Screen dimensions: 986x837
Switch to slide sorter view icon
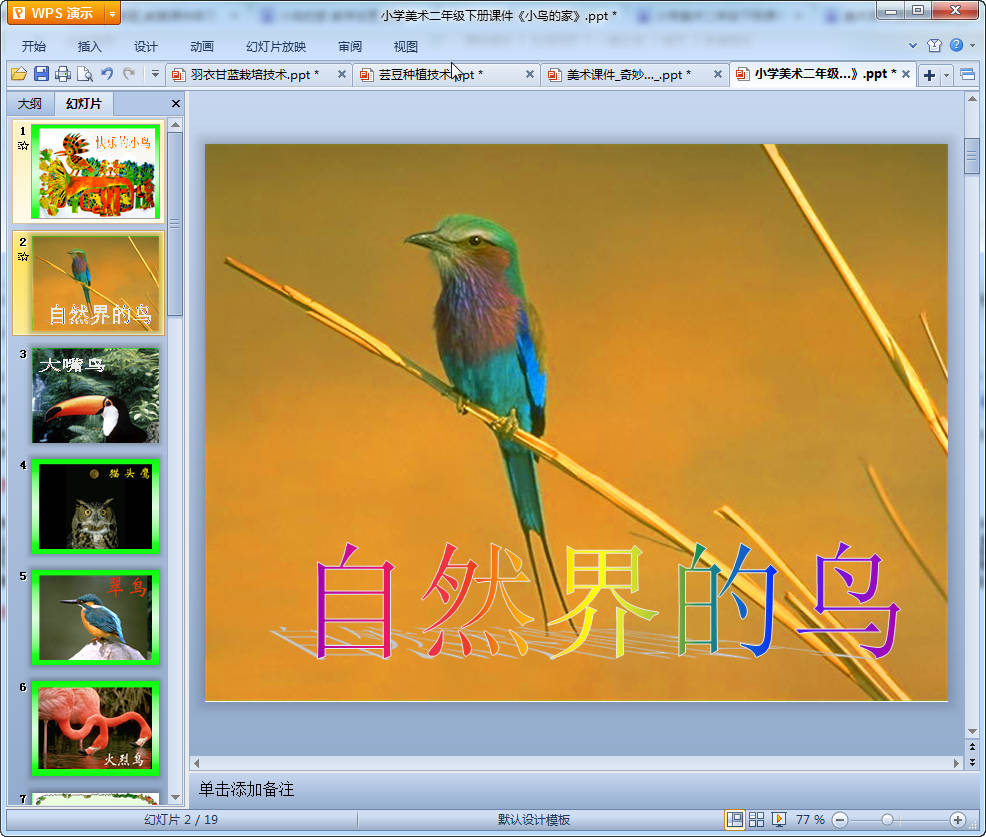click(756, 819)
